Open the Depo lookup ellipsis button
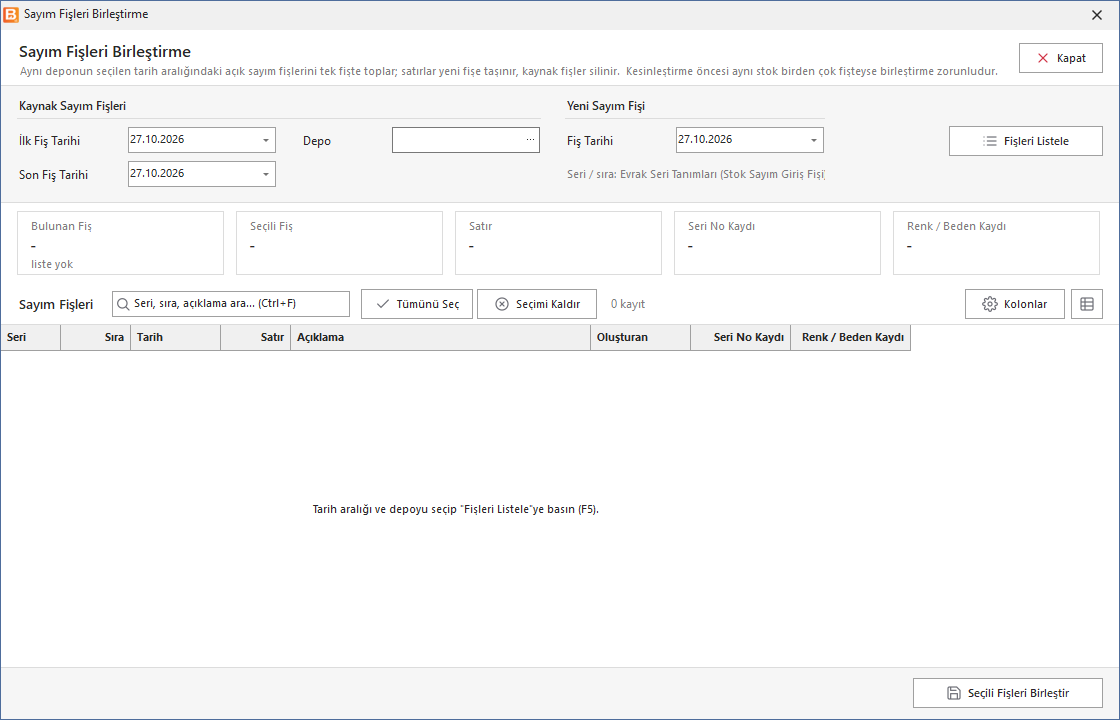Viewport: 1120px width, 720px height. tap(530, 140)
